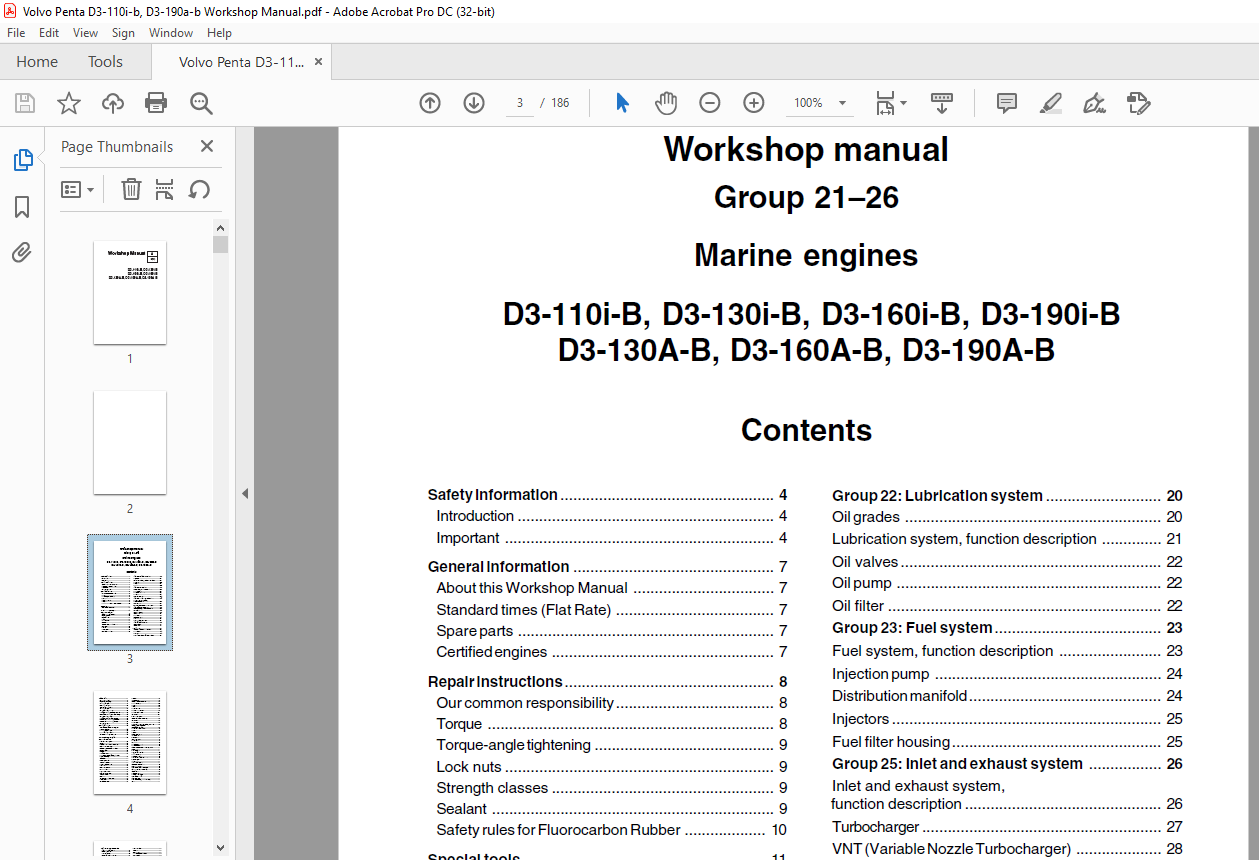The height and width of the screenshot is (860, 1259).
Task: Select the Volvo Penta D3-11... document tab
Action: point(241,62)
